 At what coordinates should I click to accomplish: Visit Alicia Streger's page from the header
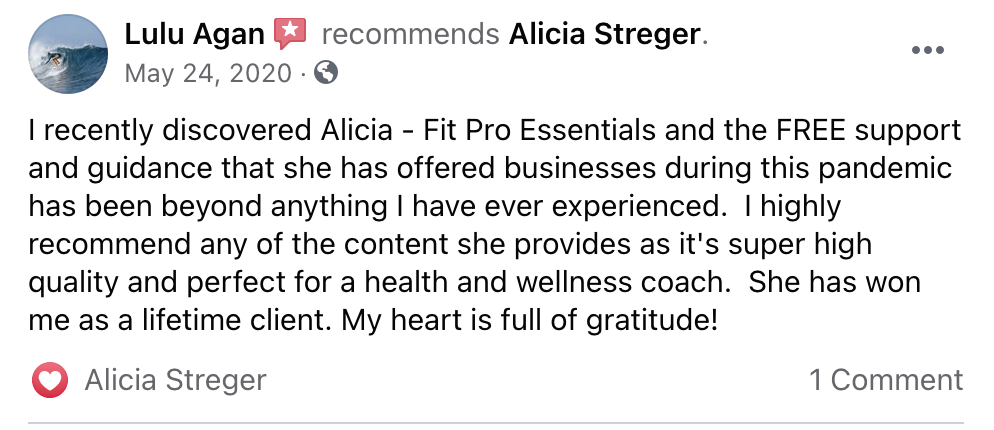pyautogui.click(x=605, y=35)
